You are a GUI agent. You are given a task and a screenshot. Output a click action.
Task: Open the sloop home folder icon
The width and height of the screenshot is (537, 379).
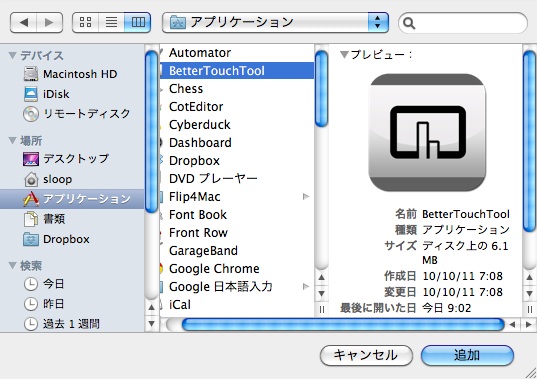click(31, 179)
